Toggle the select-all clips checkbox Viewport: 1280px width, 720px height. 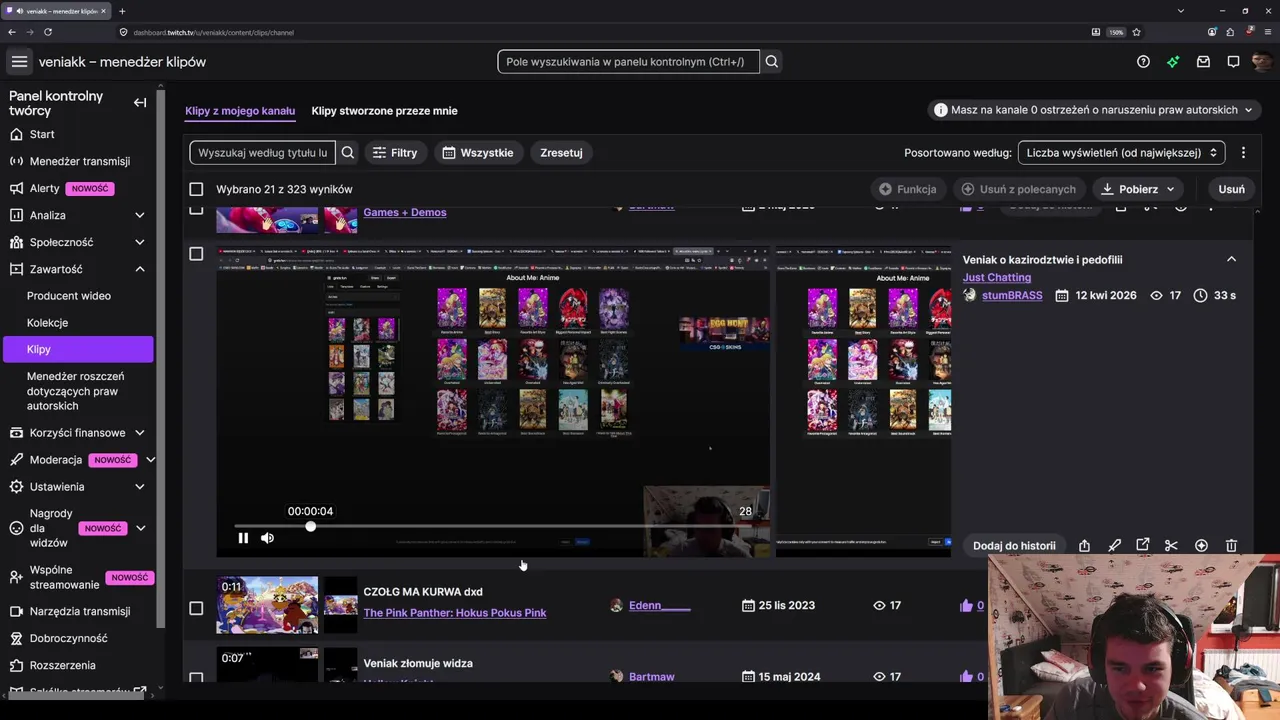tap(196, 189)
